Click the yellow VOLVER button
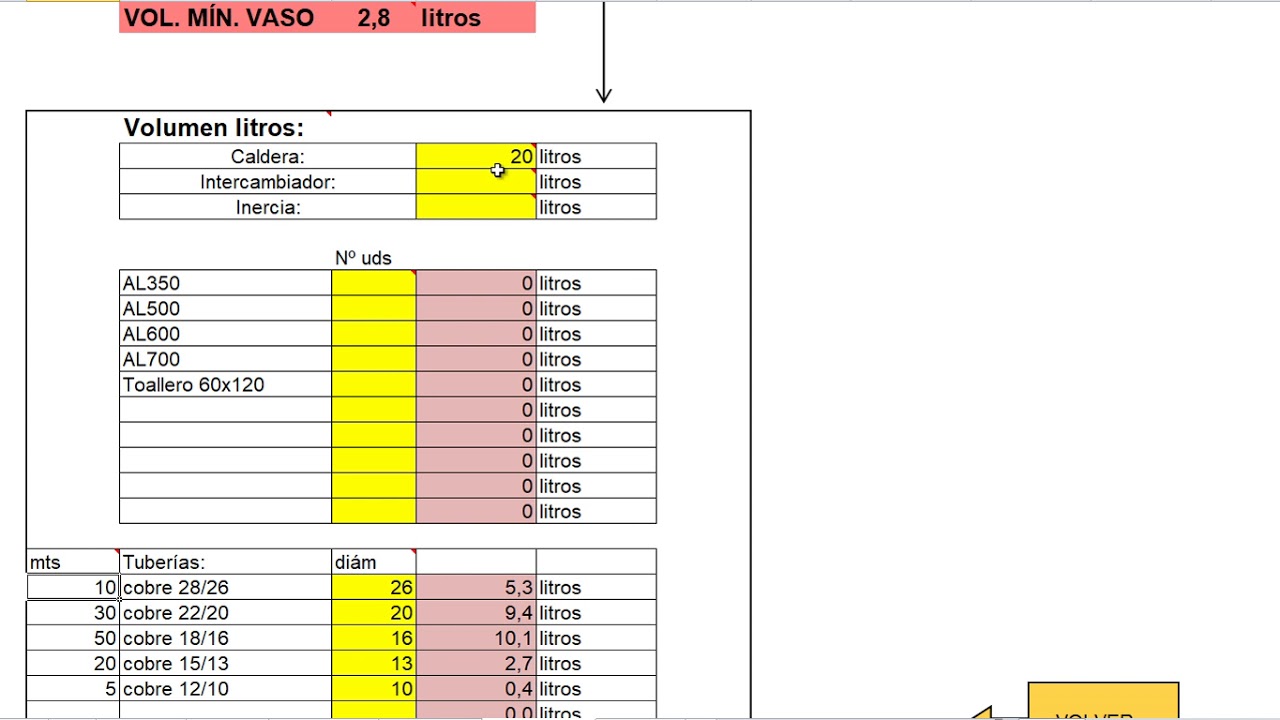1280x720 pixels. click(1103, 702)
